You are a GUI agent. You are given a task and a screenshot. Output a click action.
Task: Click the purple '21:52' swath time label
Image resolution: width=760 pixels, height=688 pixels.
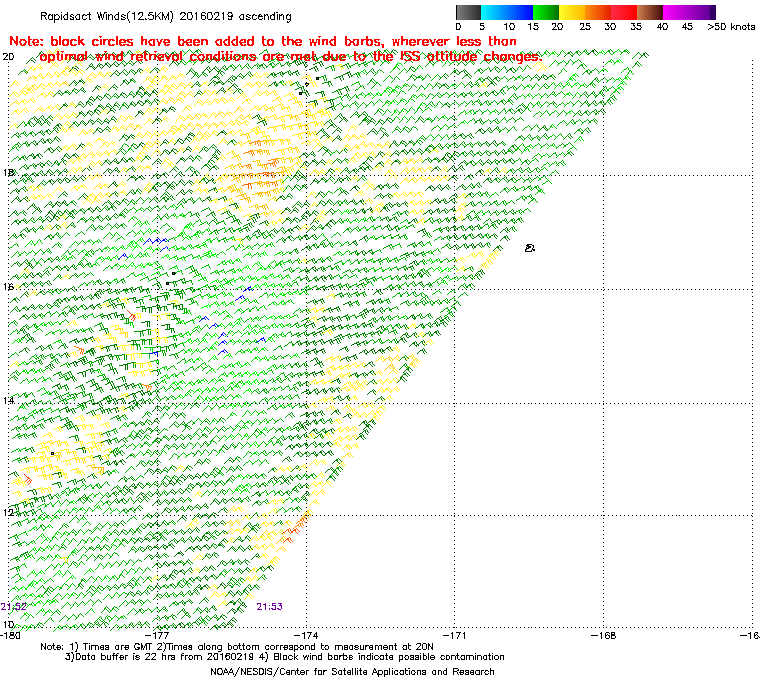point(14,607)
